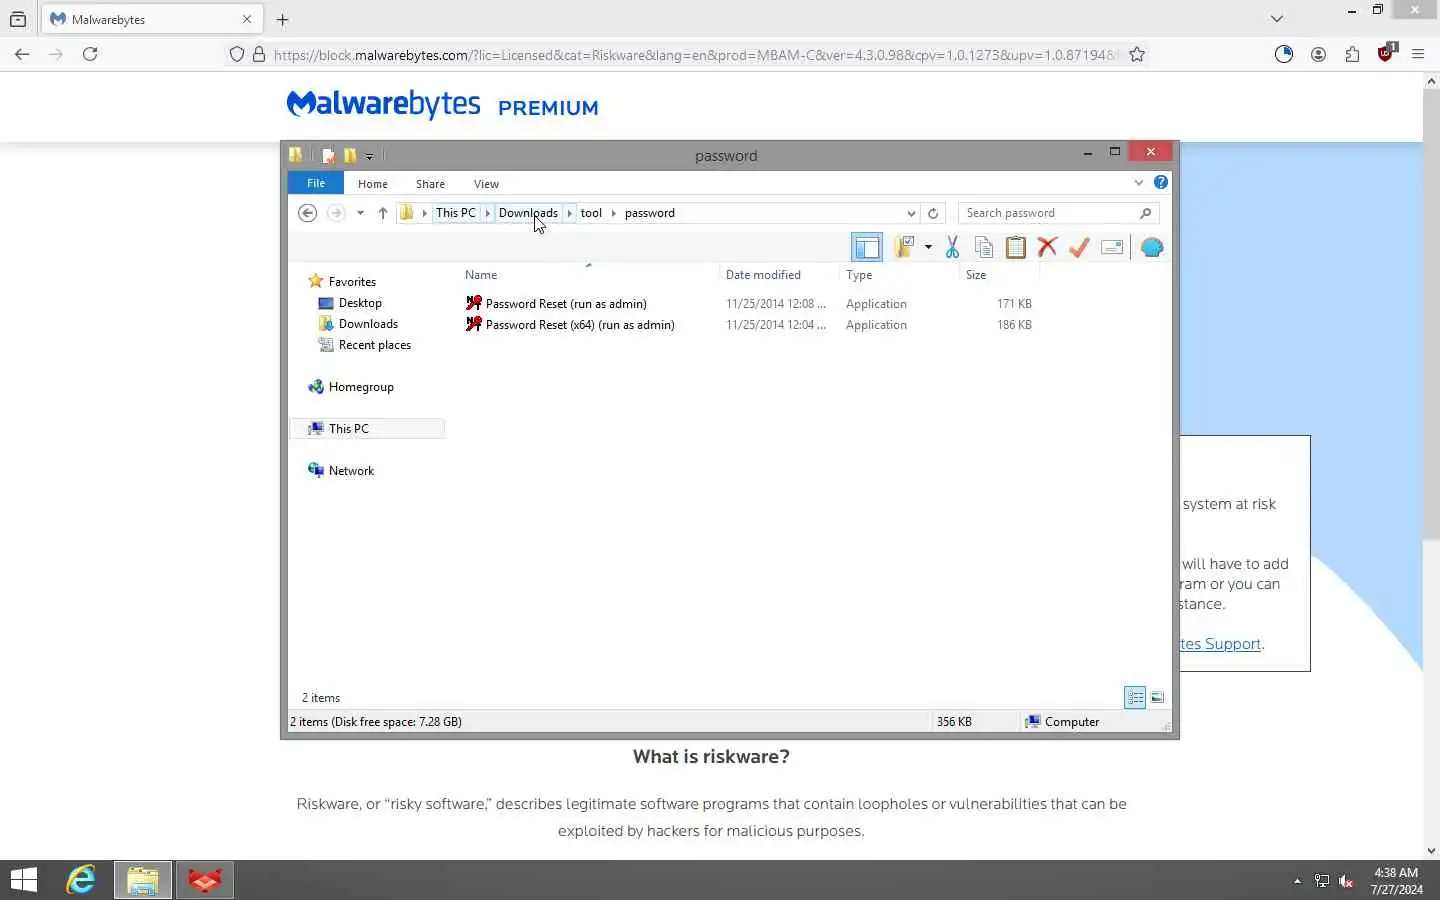The height and width of the screenshot is (900, 1440).
Task: Click the red checkmark properties icon
Action: click(1079, 247)
